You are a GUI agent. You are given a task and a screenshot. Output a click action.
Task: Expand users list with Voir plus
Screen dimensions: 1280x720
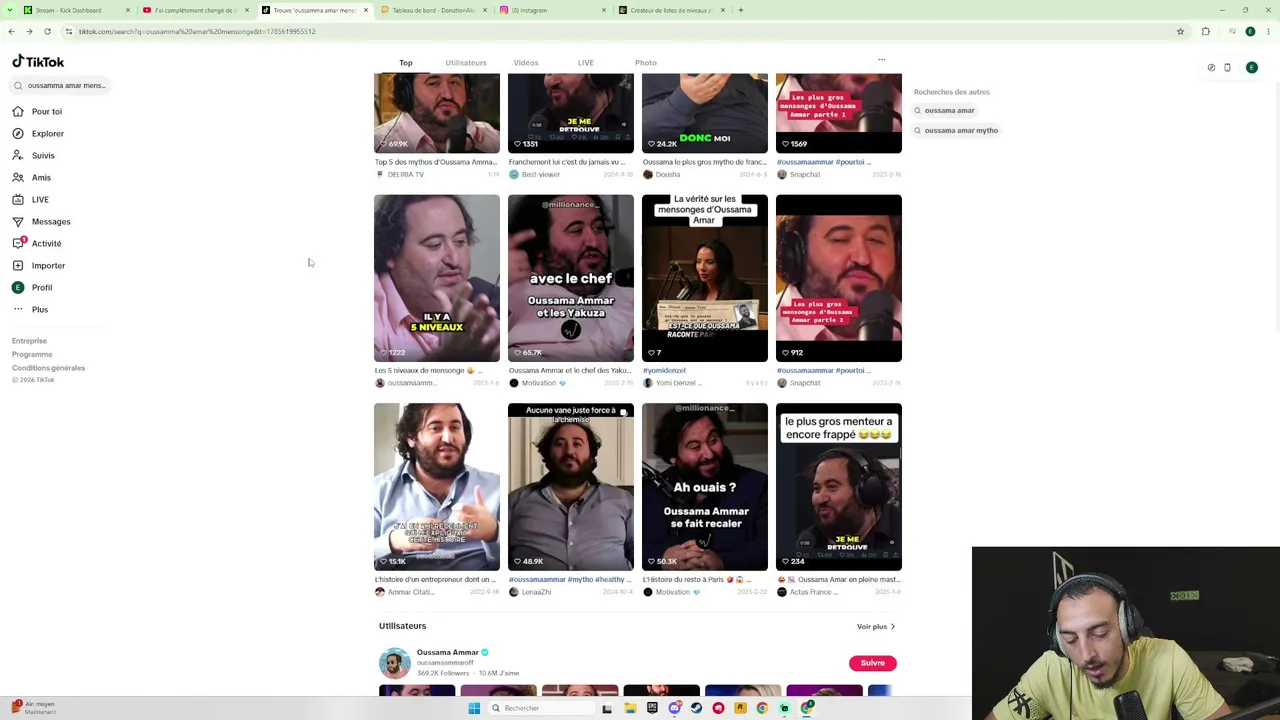(x=875, y=627)
